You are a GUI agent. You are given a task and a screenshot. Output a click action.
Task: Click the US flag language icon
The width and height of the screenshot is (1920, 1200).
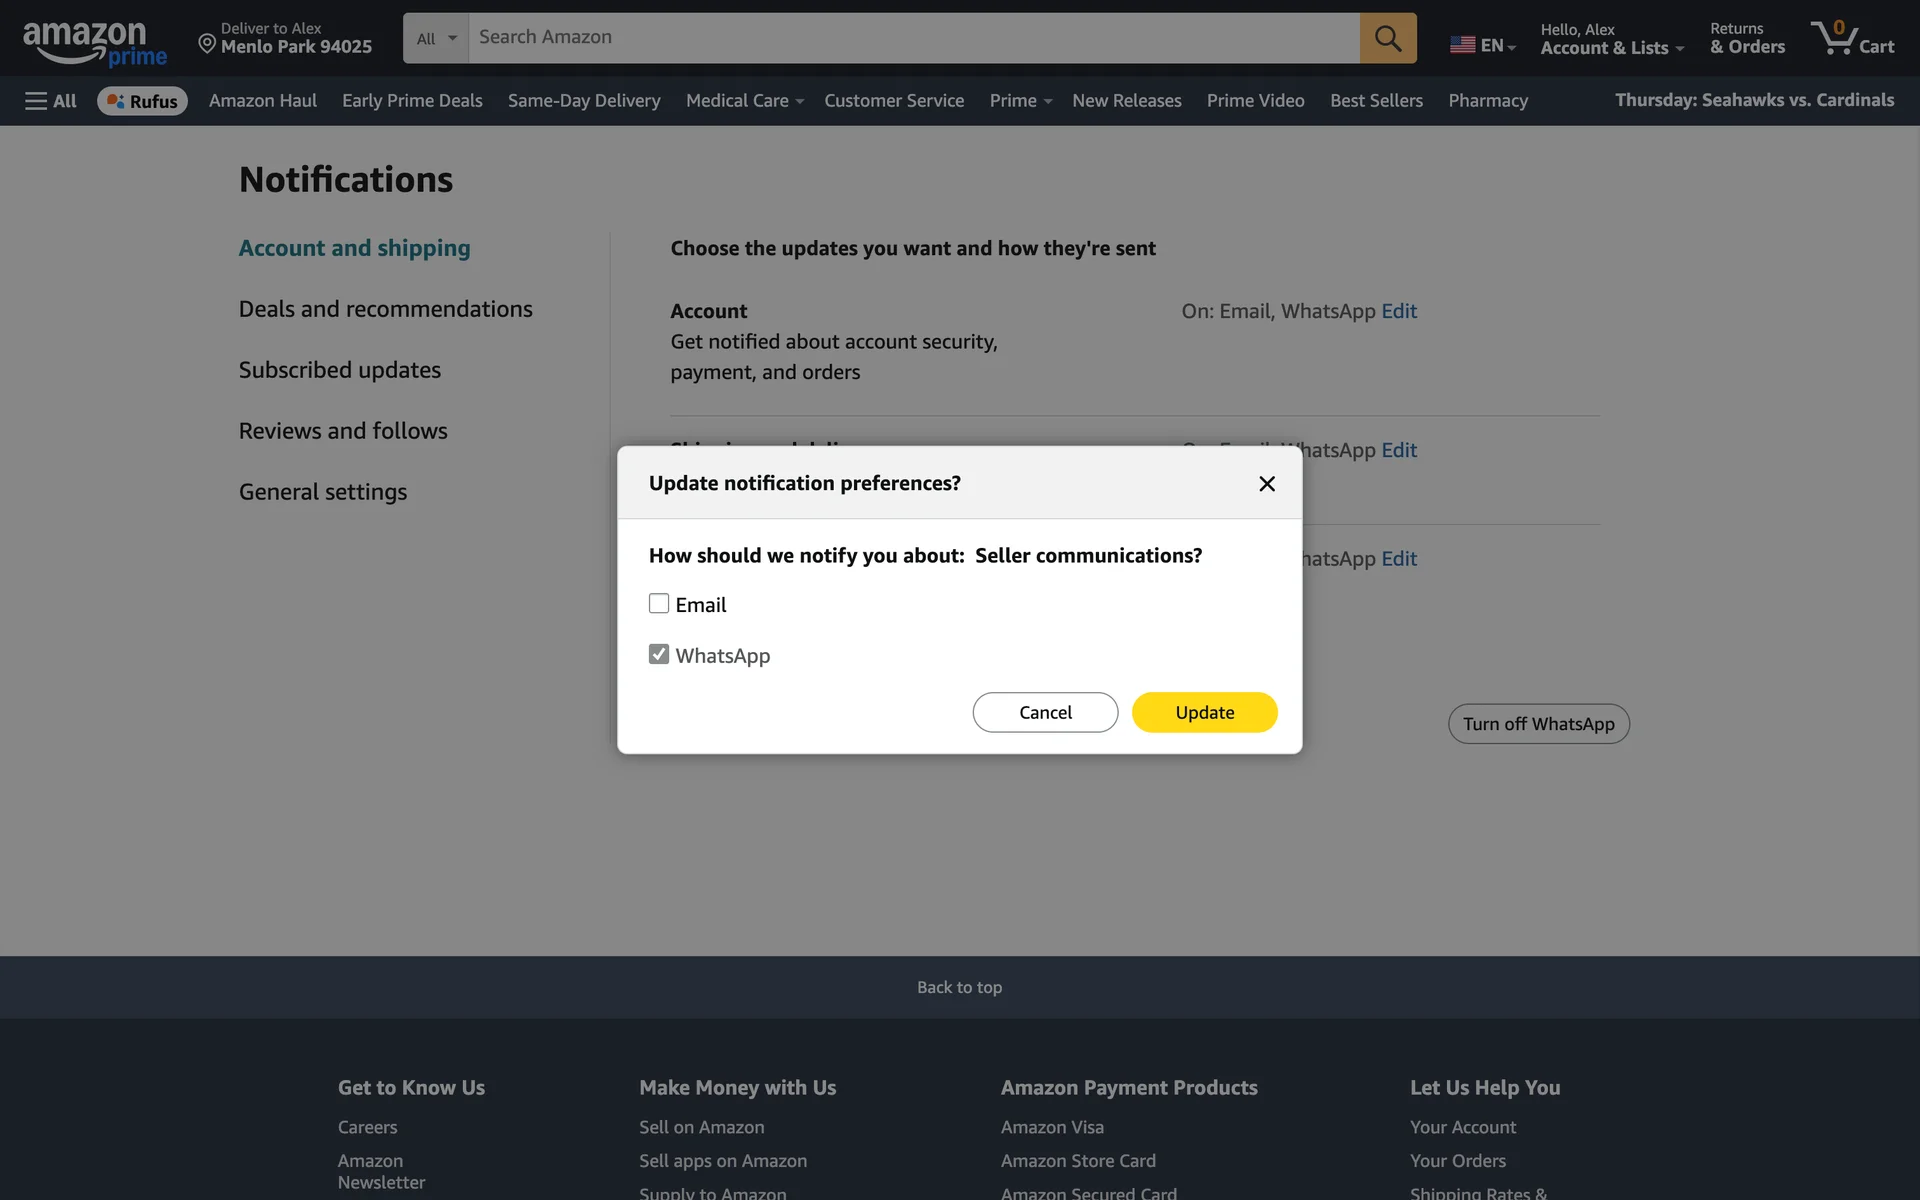pos(1462,45)
